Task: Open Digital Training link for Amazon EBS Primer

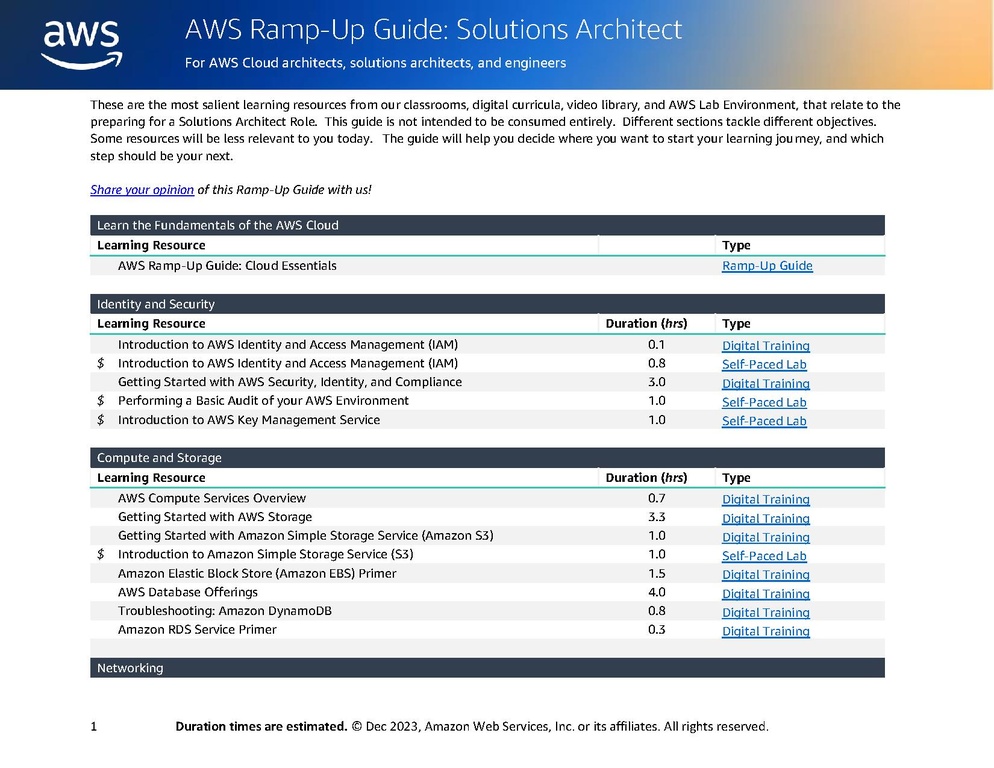Action: click(766, 574)
